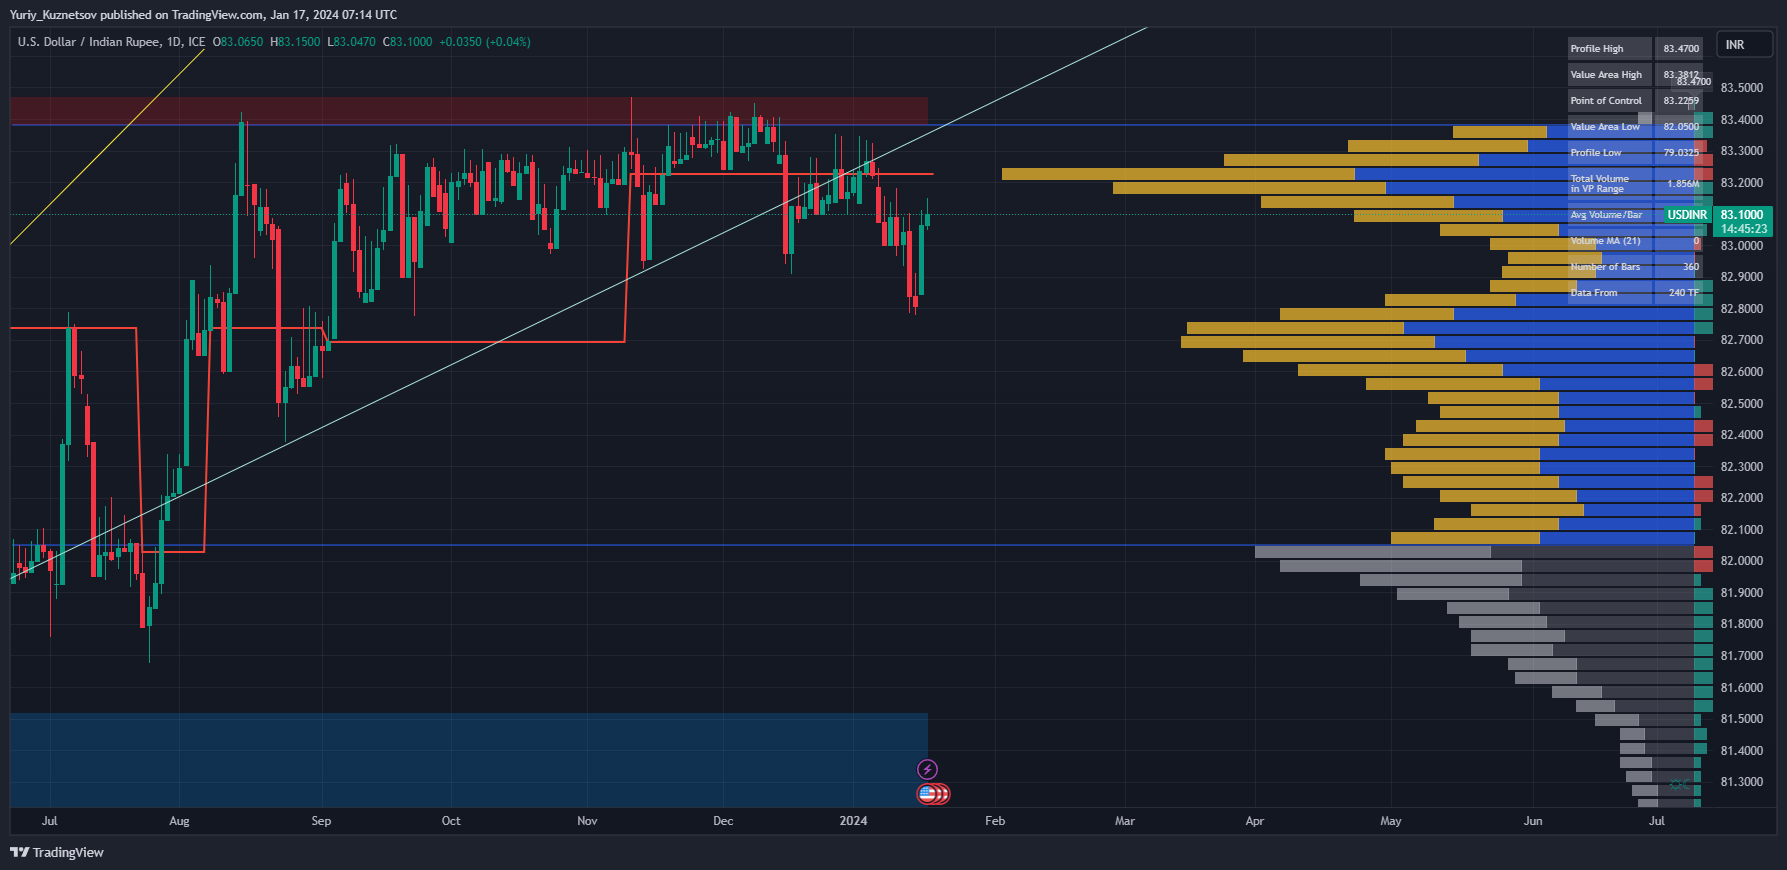The height and width of the screenshot is (870, 1787).
Task: Click the Profile Low value 79.0325
Action: (1680, 152)
